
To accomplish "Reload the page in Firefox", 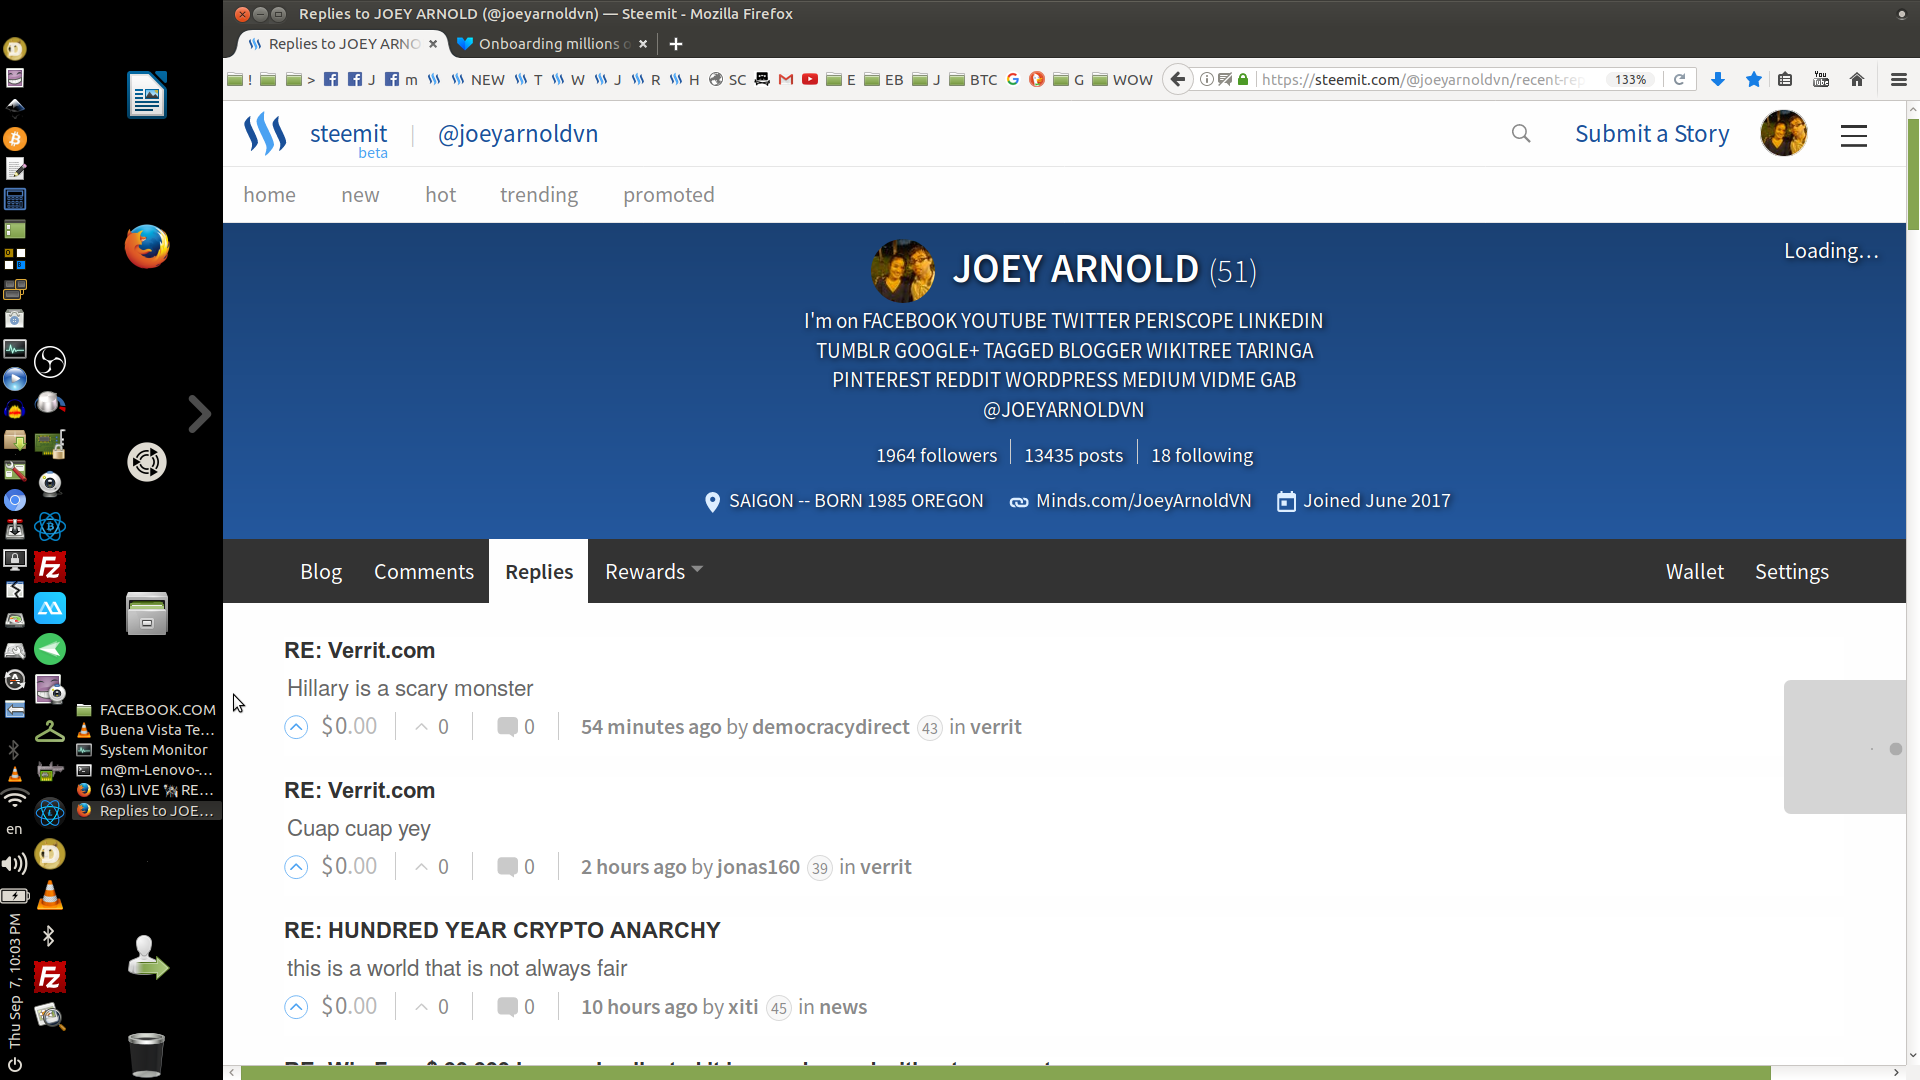I will point(1680,79).
